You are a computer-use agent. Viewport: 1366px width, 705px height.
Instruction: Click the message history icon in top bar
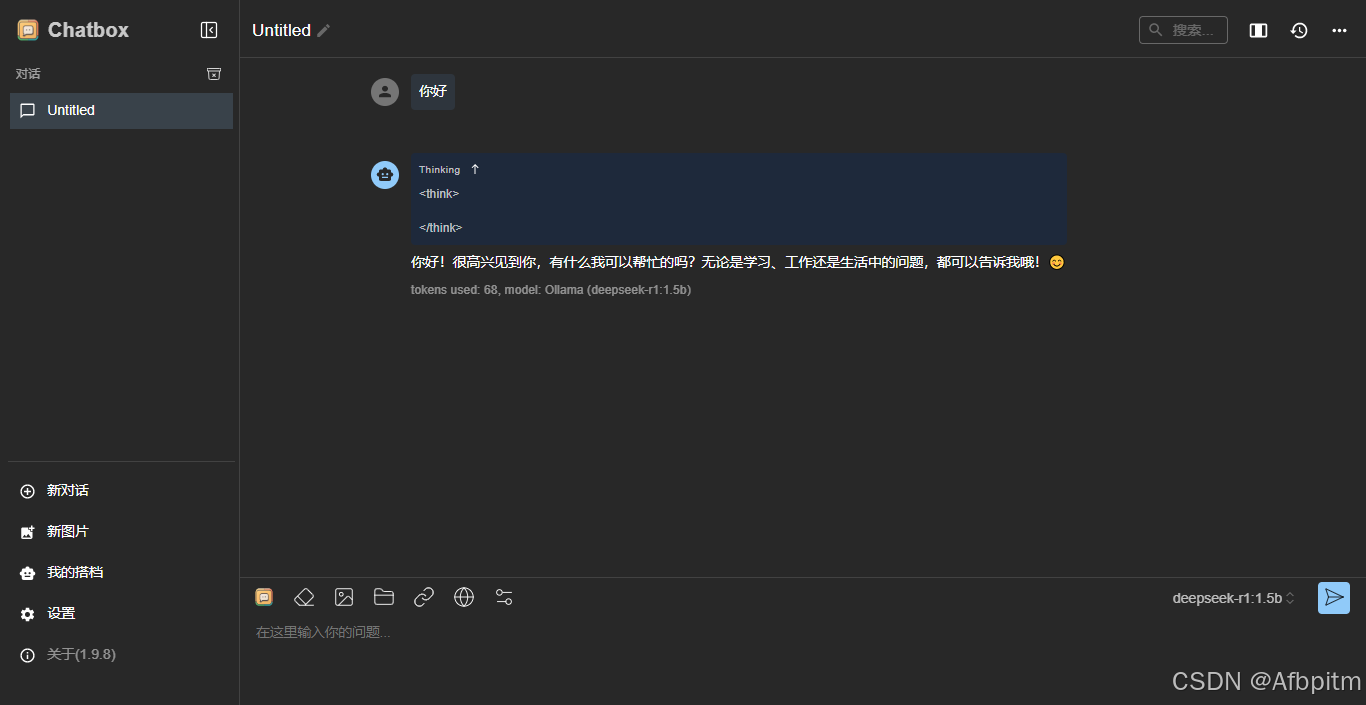1298,30
